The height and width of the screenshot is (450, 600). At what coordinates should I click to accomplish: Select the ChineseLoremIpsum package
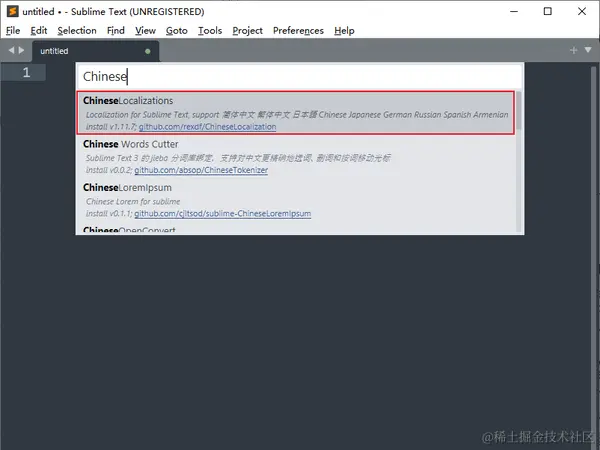(x=296, y=200)
